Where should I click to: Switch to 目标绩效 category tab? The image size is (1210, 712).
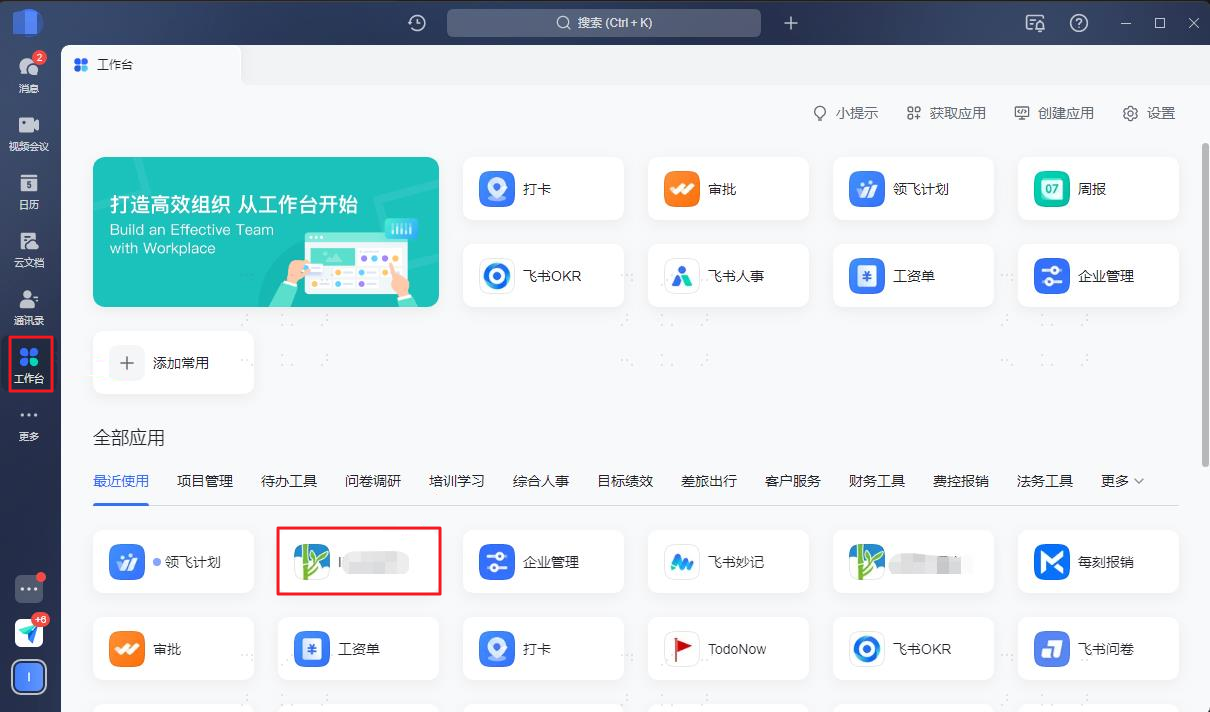(625, 481)
